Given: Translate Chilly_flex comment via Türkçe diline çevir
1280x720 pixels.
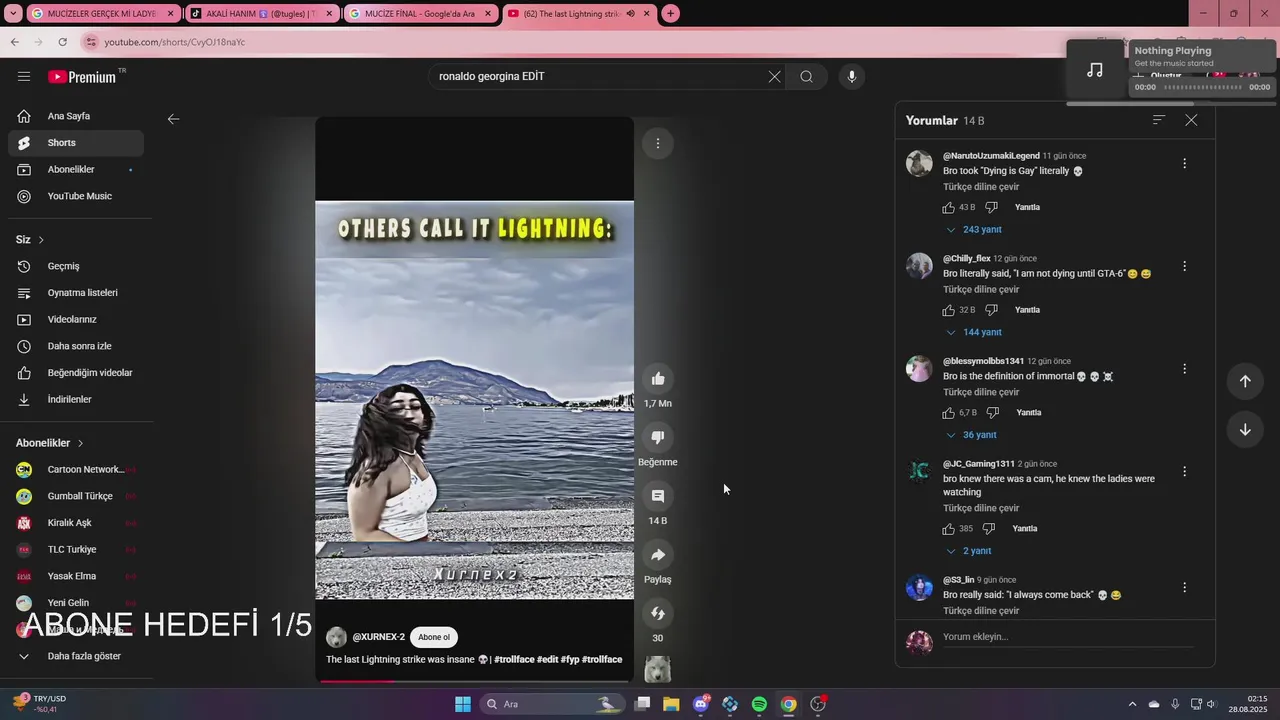Looking at the screenshot, I should (981, 290).
